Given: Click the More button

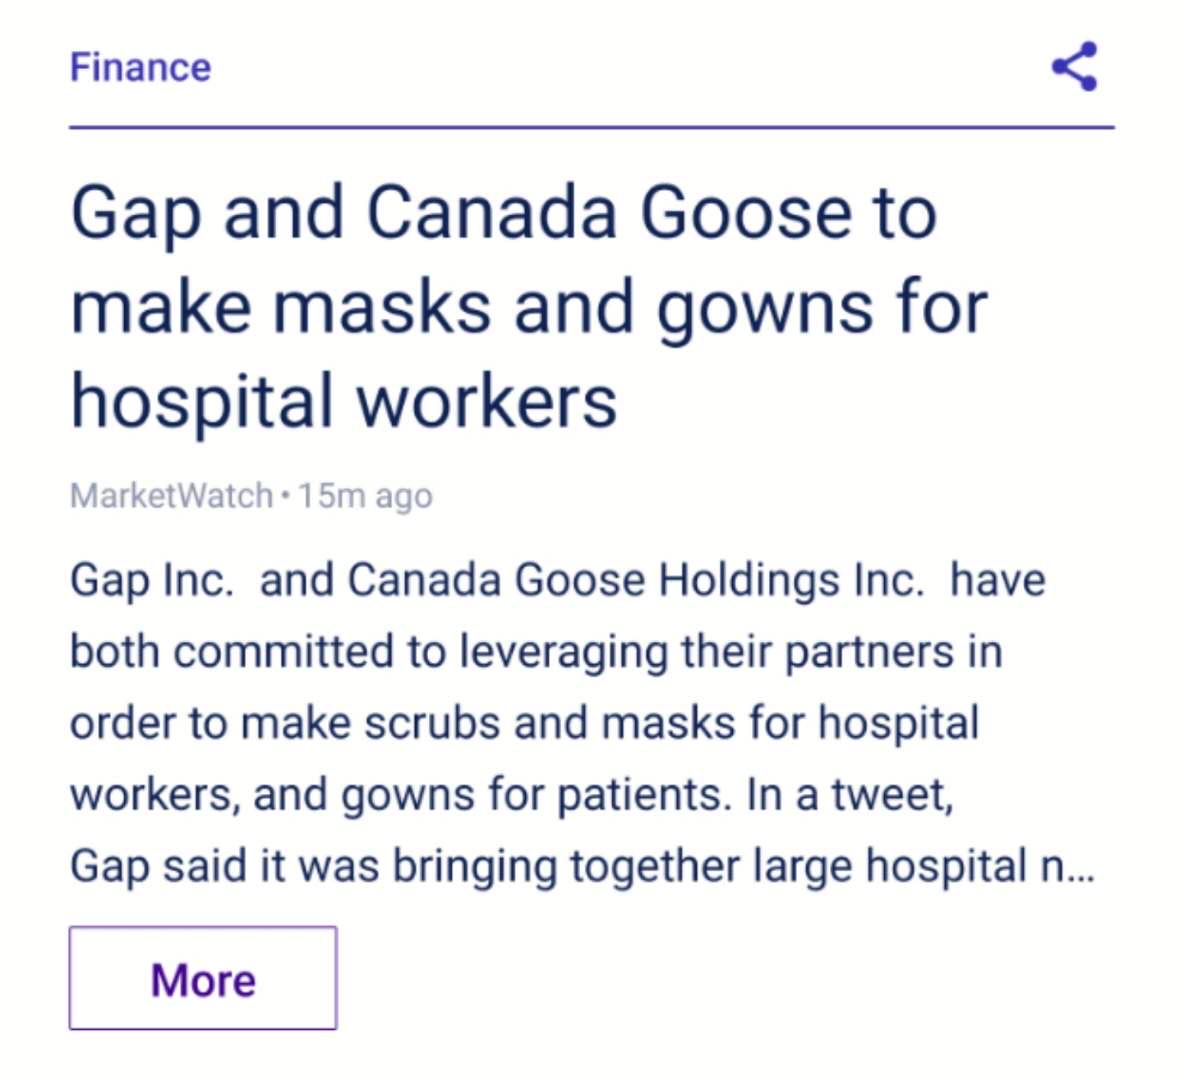Looking at the screenshot, I should (x=203, y=978).
